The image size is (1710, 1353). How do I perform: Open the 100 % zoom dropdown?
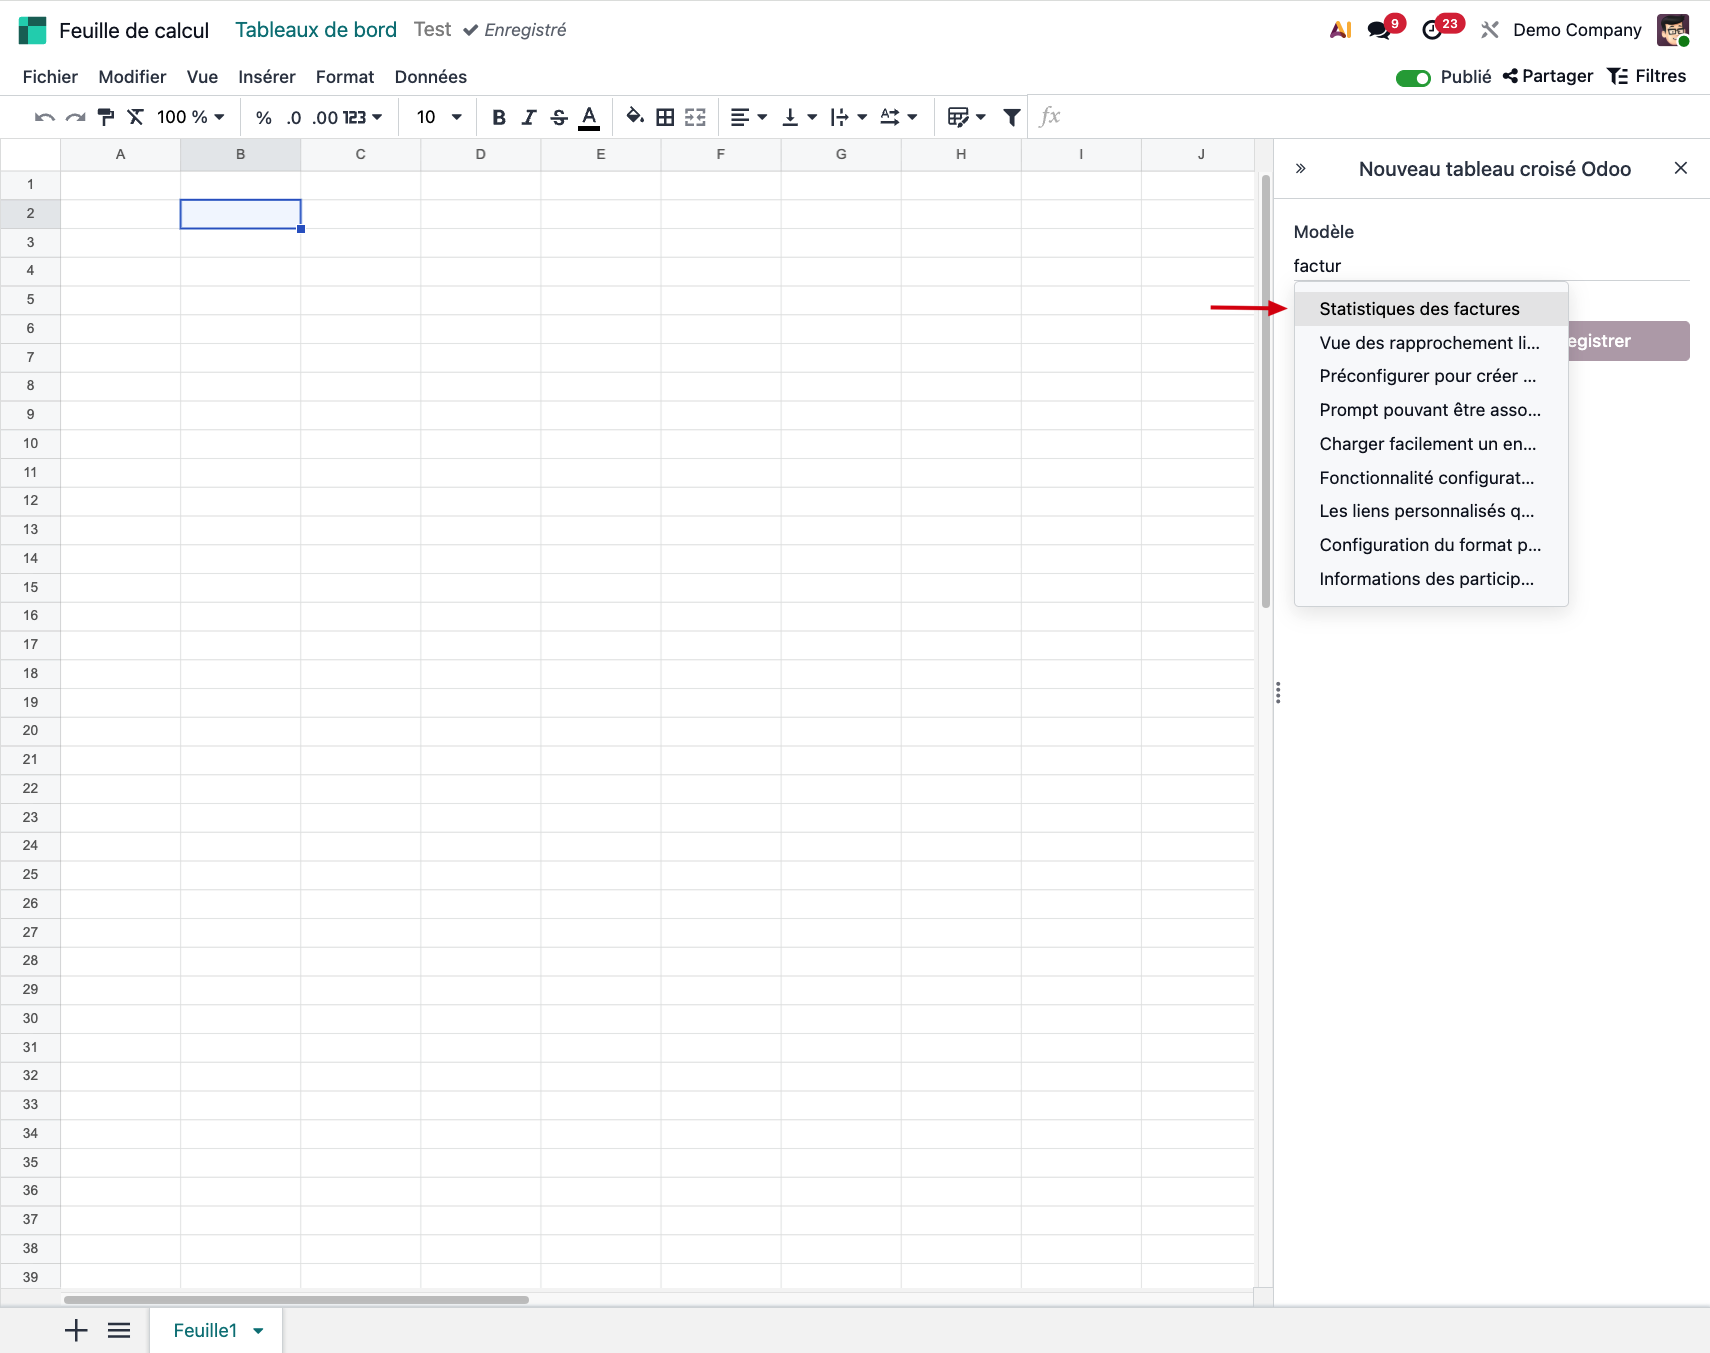(x=190, y=117)
